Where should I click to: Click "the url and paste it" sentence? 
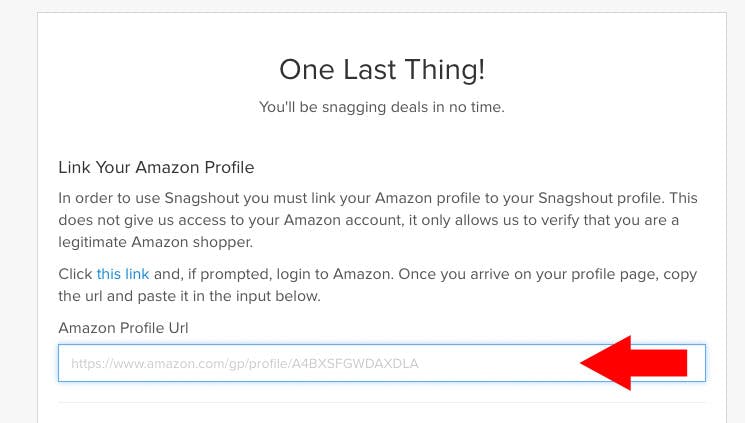(189, 296)
